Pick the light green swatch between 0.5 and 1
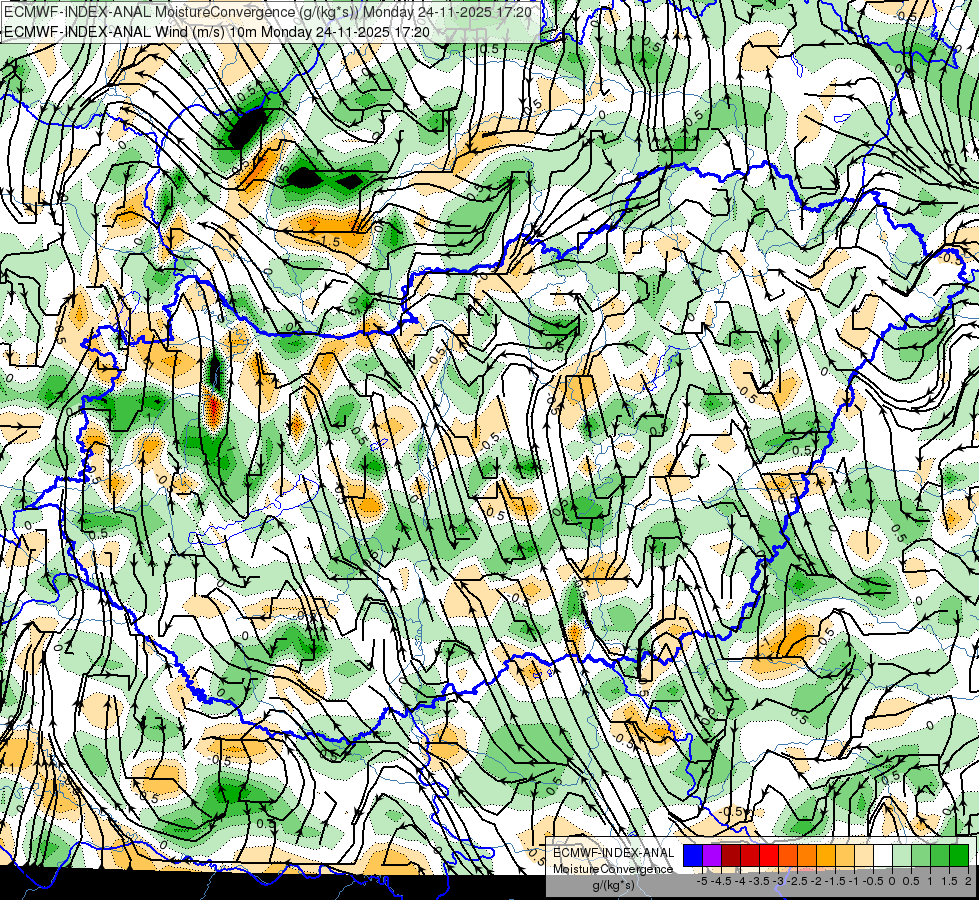 [x=920, y=856]
